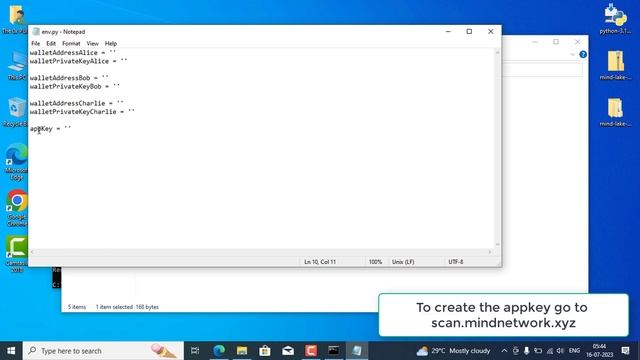The height and width of the screenshot is (360, 640).
Task: Select the user folder desktop icon
Action: [16, 19]
